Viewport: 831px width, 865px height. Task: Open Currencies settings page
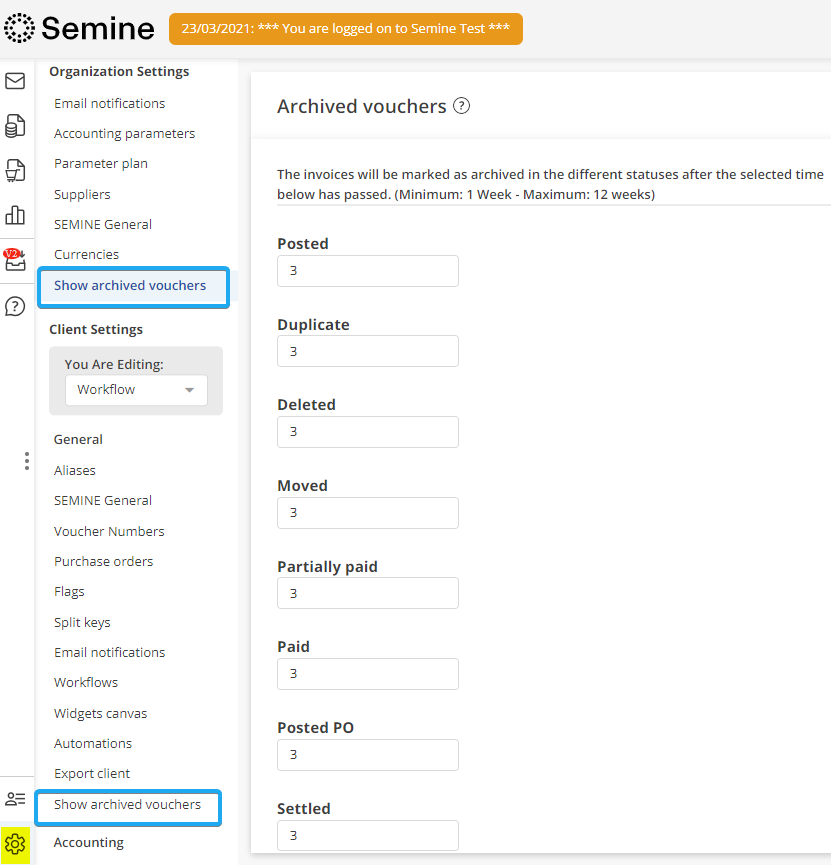coord(86,255)
